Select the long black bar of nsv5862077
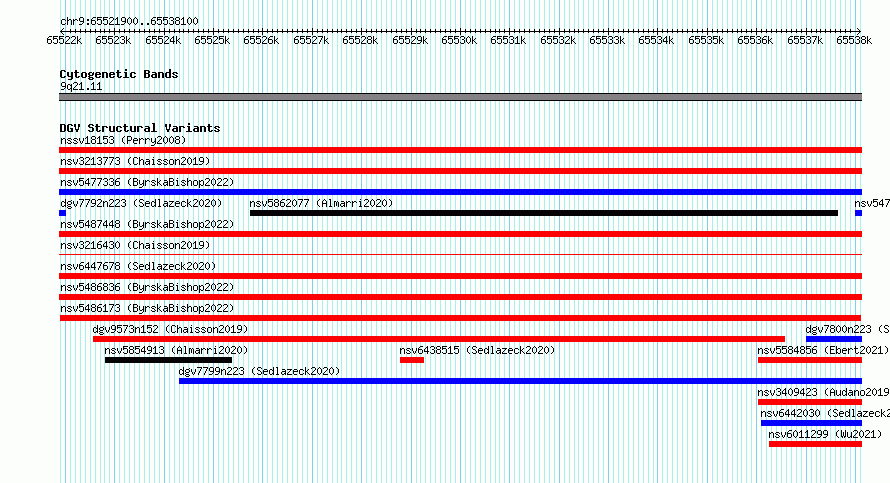This screenshot has height=483, width=890. click(544, 213)
